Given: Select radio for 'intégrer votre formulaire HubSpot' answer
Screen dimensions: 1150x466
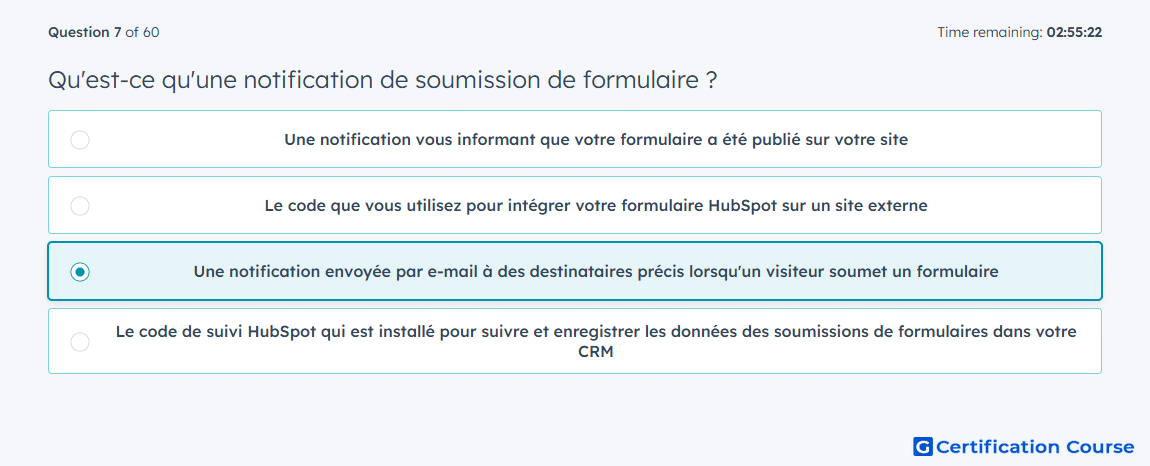Looking at the screenshot, I should click(80, 206).
